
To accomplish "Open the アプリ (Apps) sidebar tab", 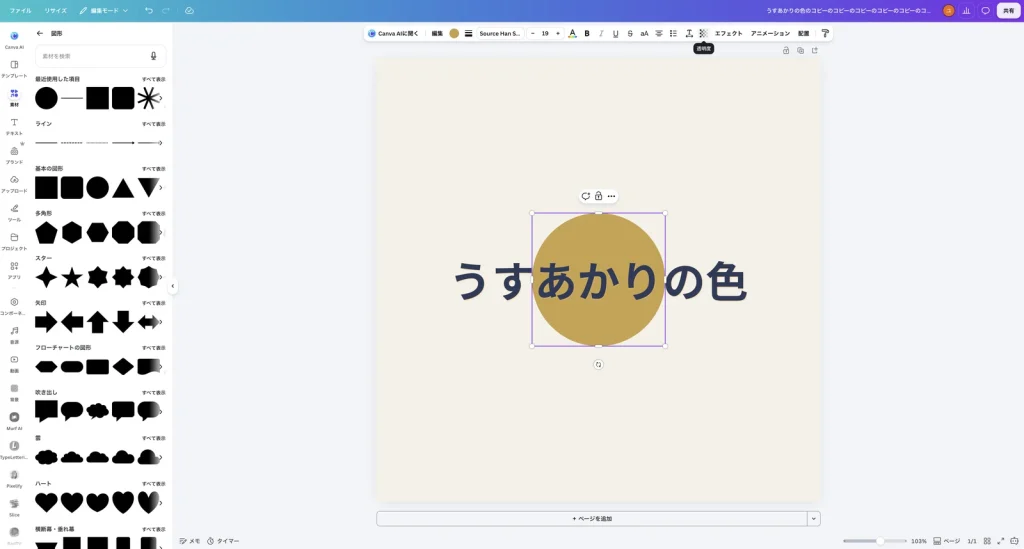I will click(14, 270).
